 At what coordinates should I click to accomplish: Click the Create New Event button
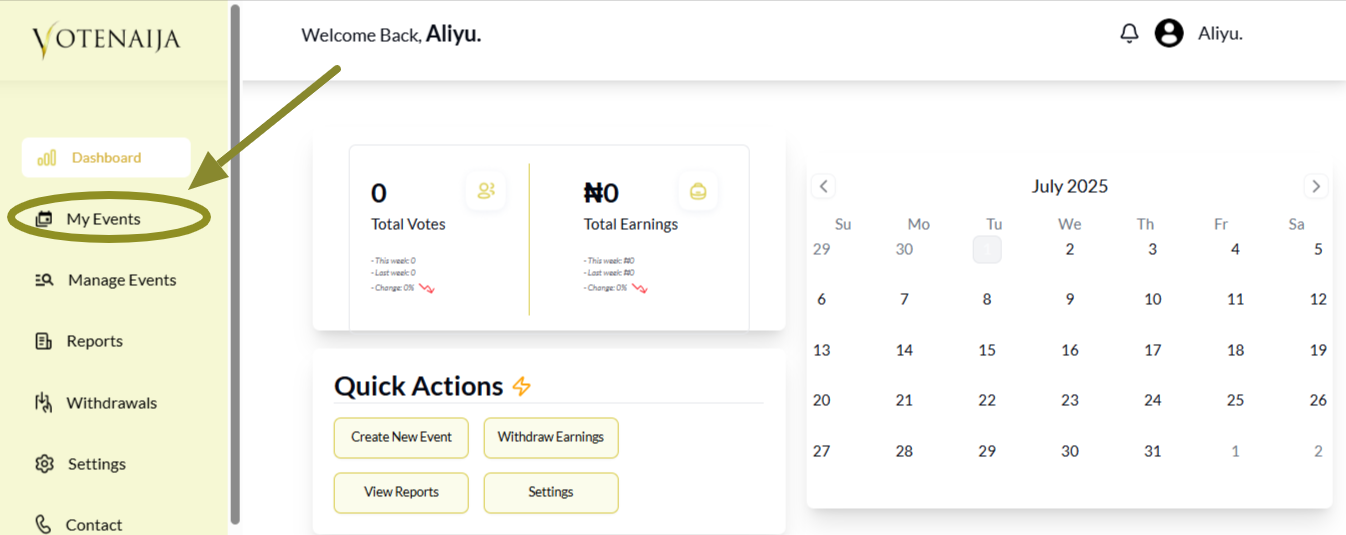coord(401,438)
